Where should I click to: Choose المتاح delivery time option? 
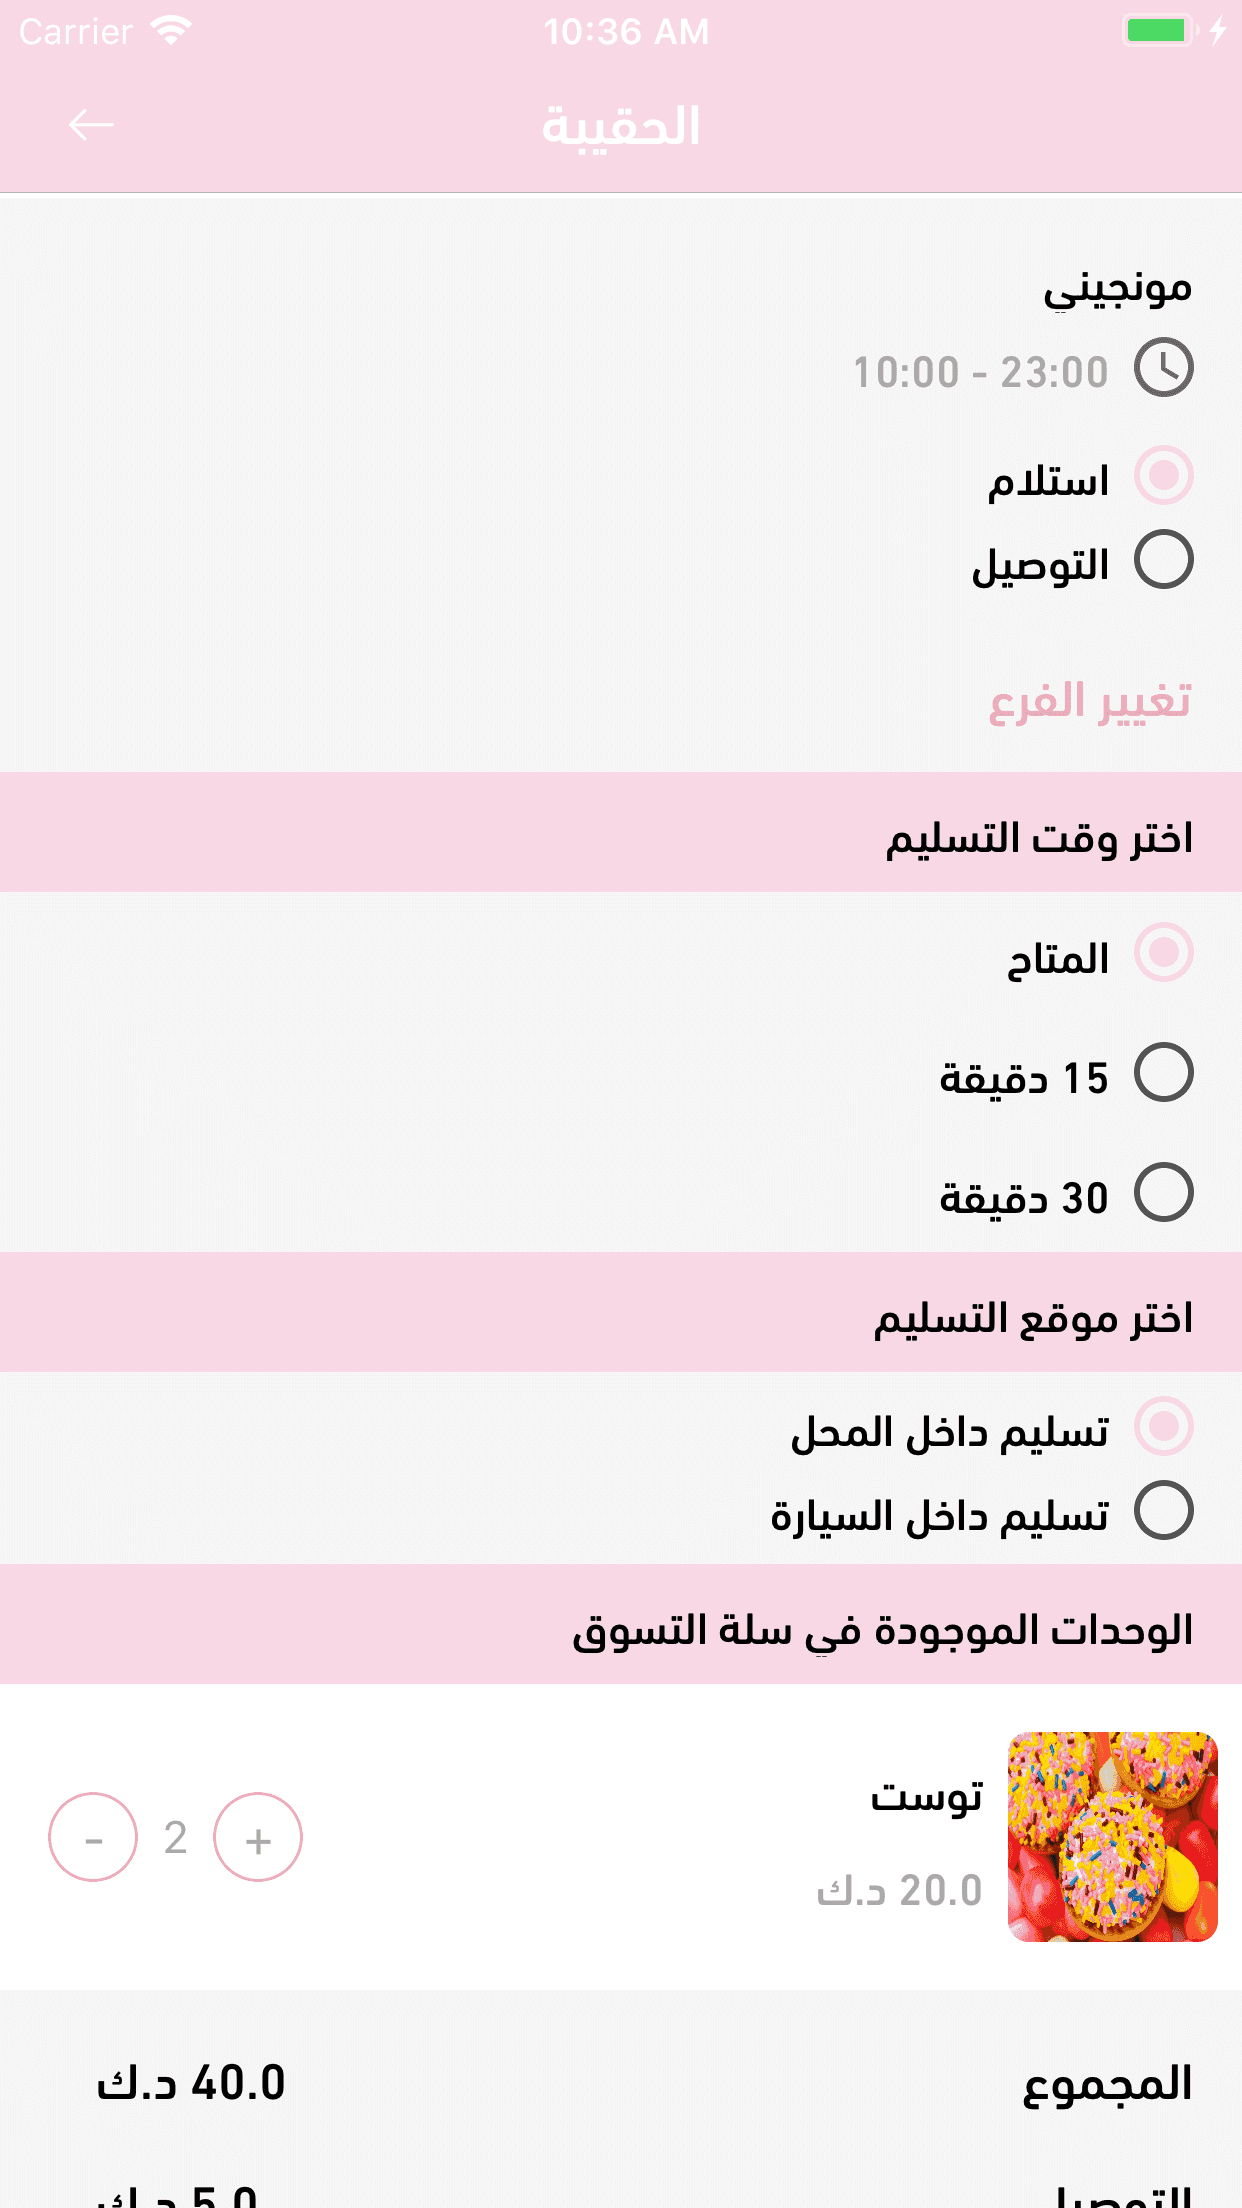point(1163,952)
